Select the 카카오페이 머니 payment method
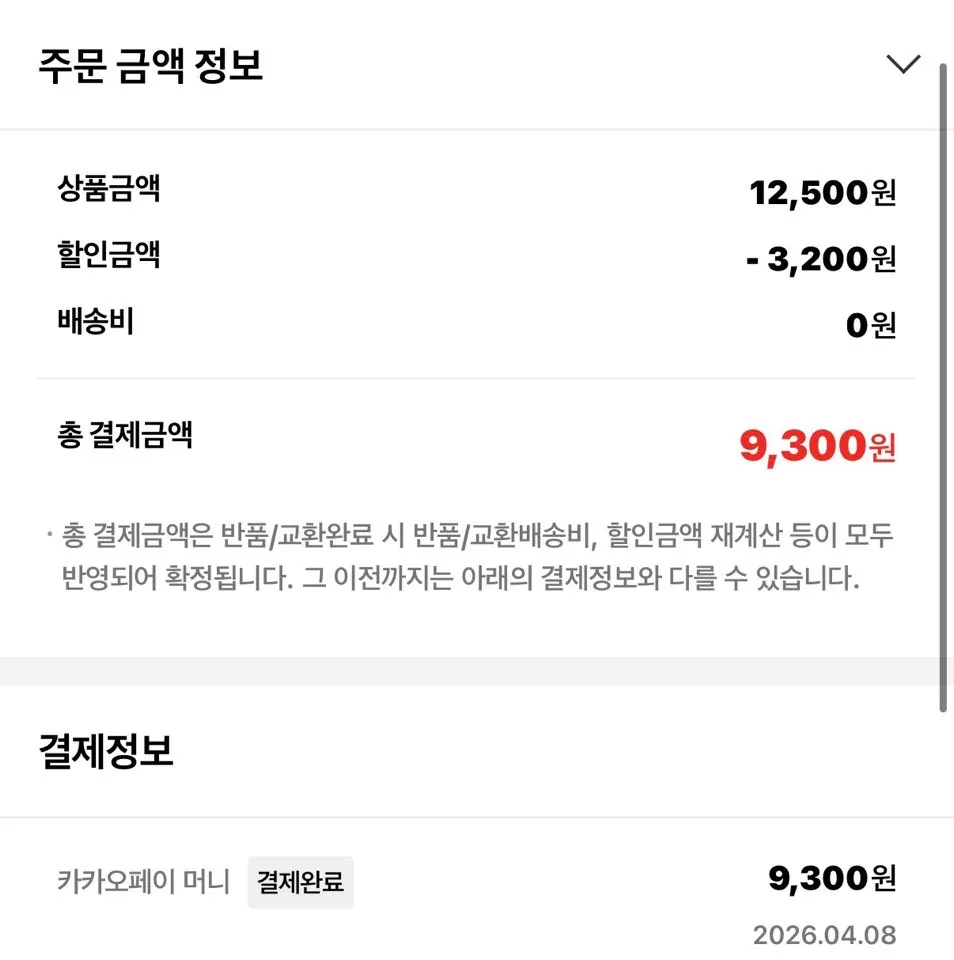 pyautogui.click(x=144, y=881)
